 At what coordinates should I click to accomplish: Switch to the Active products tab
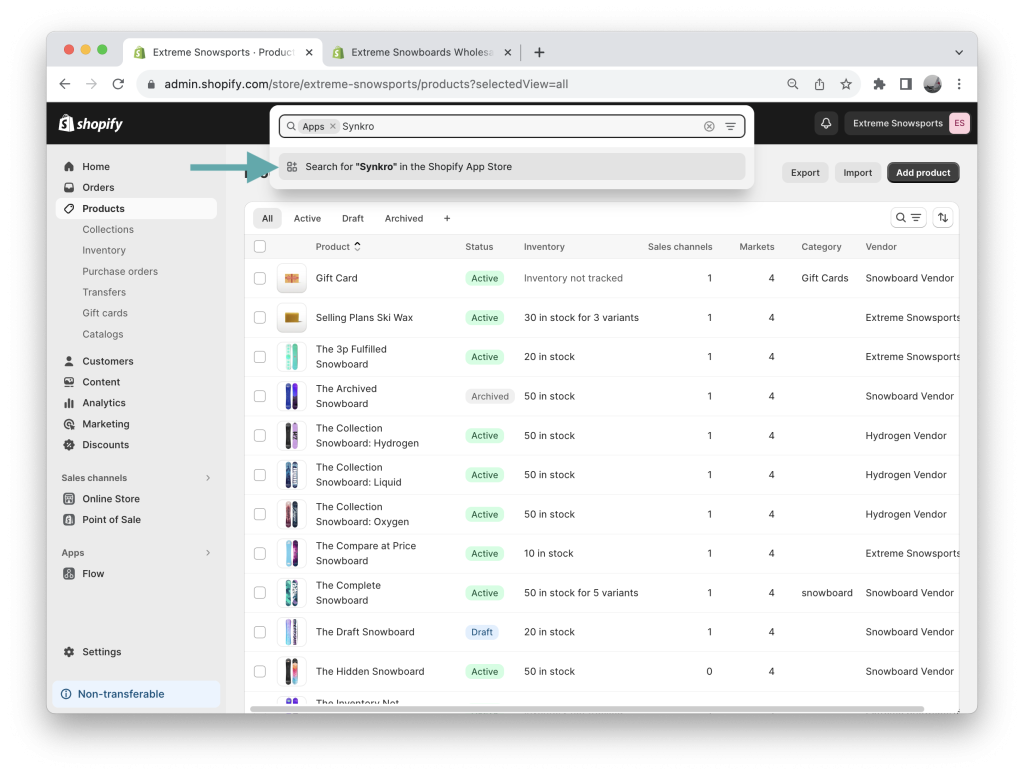click(307, 218)
